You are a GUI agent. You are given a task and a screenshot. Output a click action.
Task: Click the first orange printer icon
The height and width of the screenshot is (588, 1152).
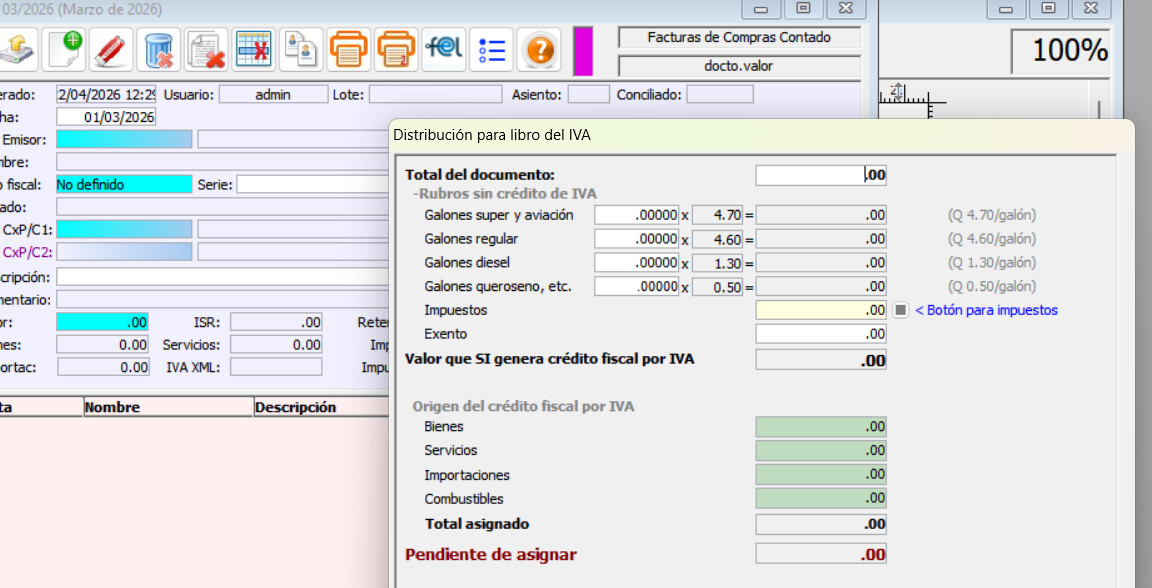(x=348, y=48)
